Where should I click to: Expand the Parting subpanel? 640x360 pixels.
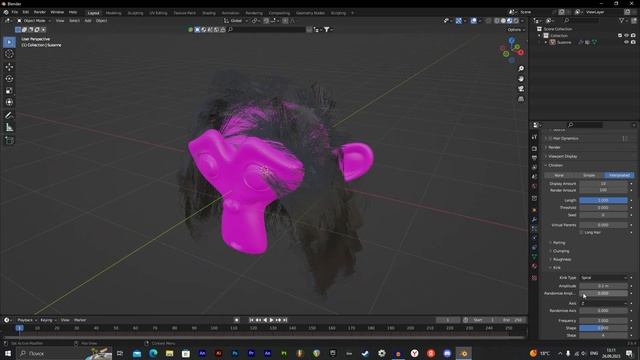tap(558, 243)
